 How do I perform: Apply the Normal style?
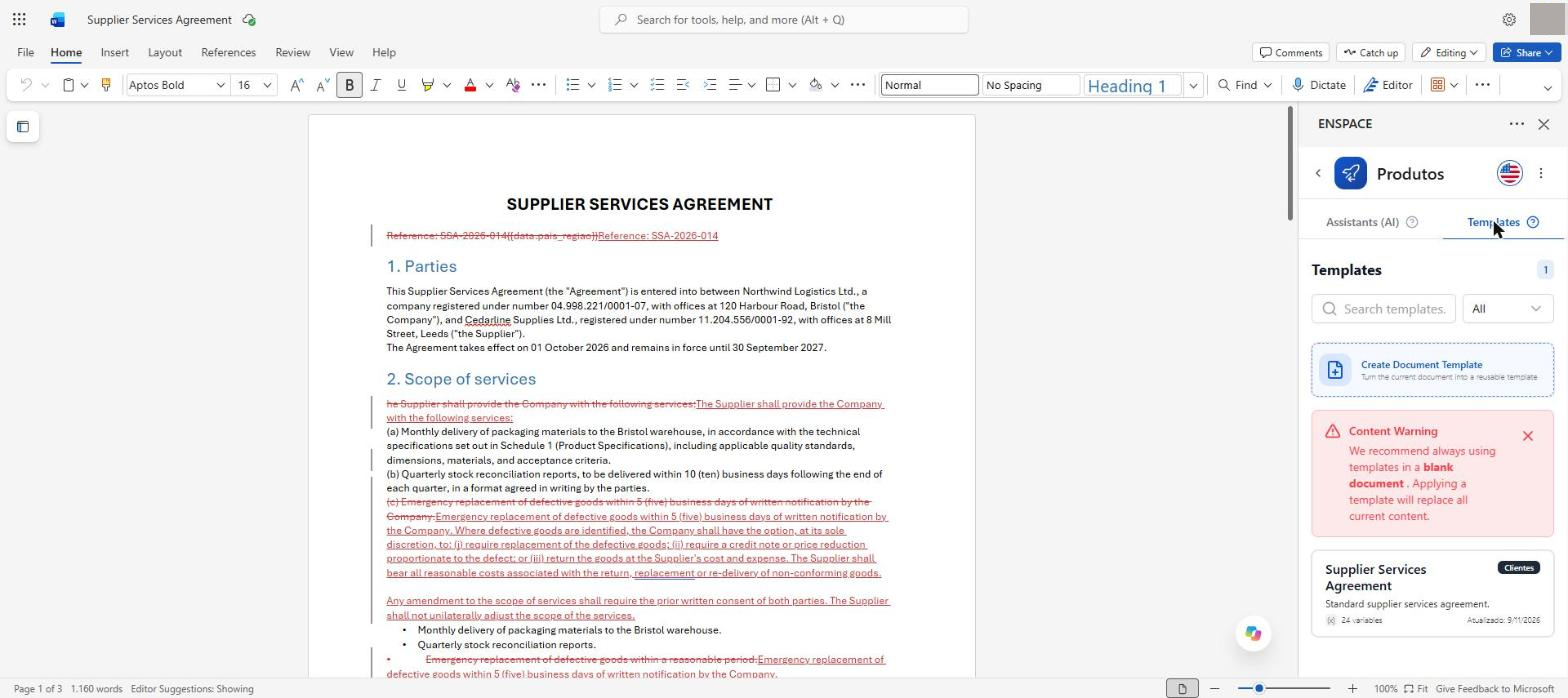[x=929, y=85]
